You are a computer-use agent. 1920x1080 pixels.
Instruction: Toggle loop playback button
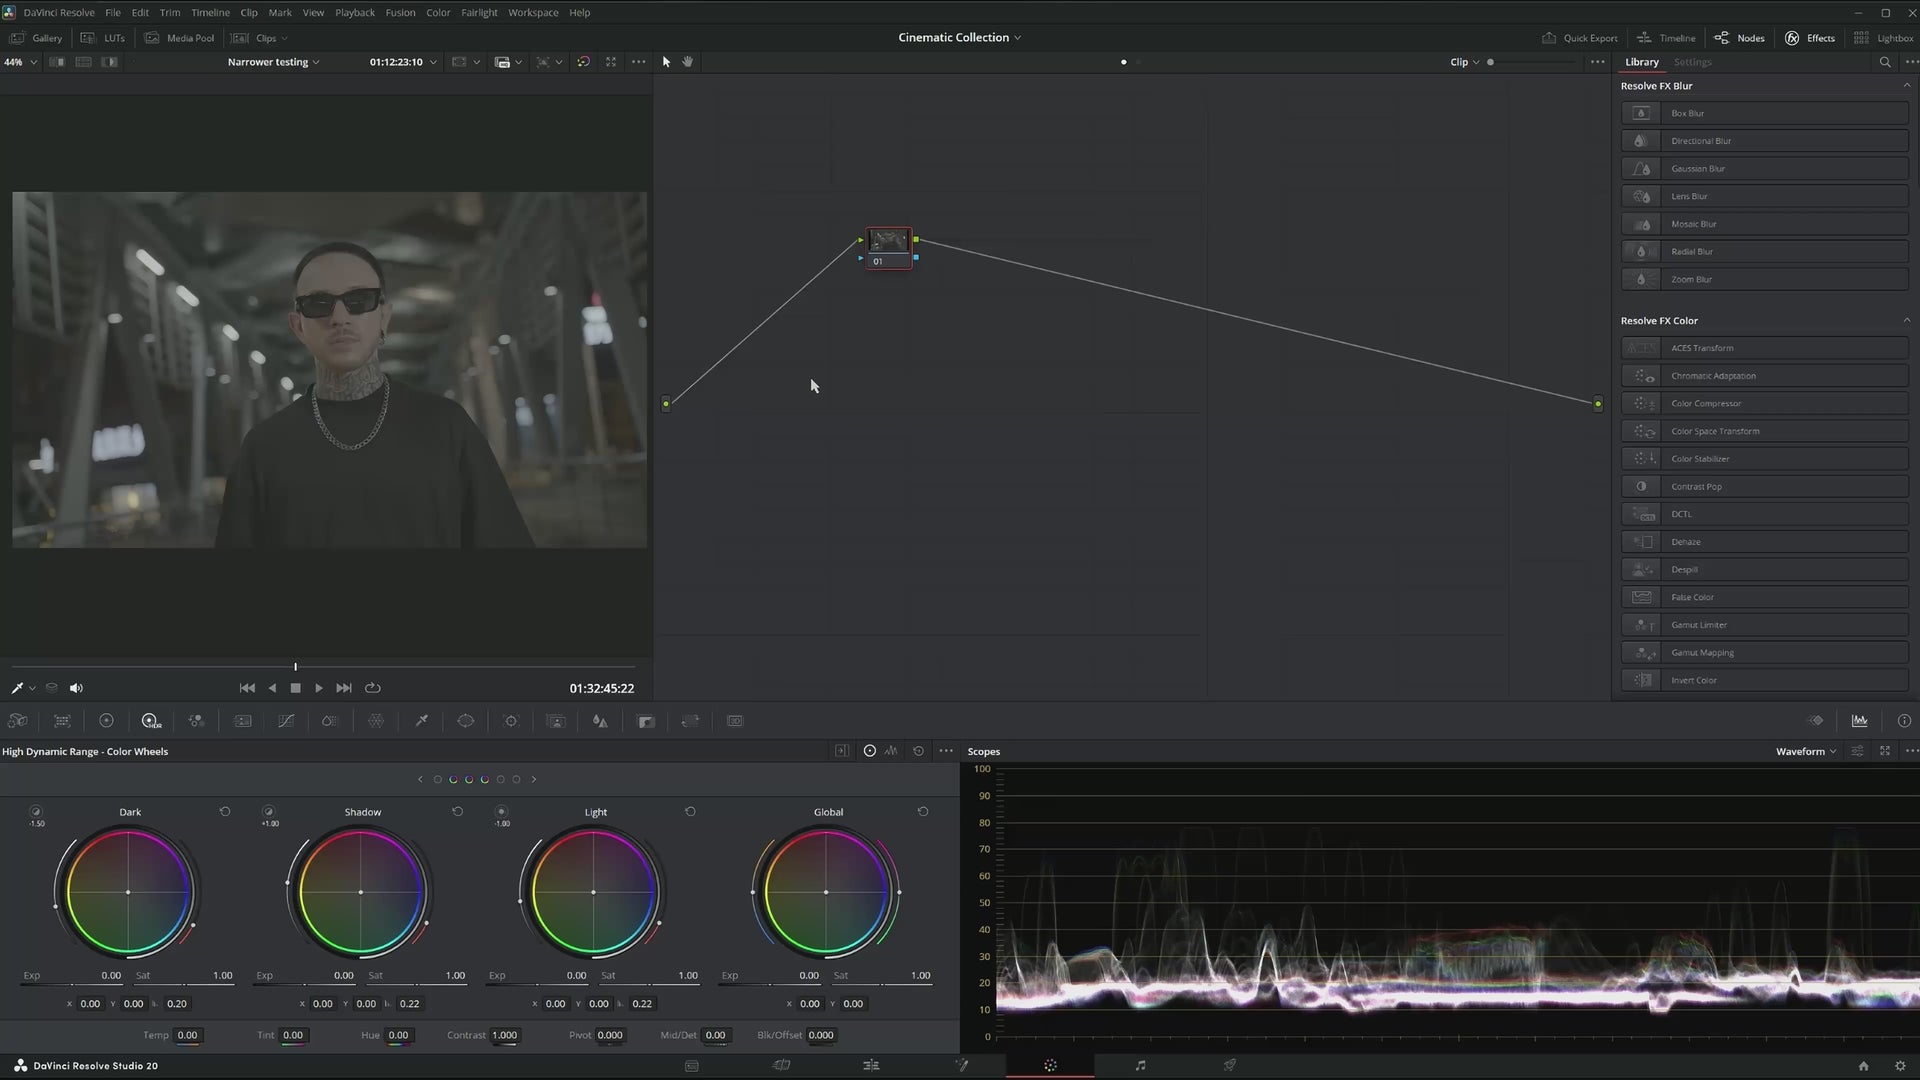pos(373,688)
